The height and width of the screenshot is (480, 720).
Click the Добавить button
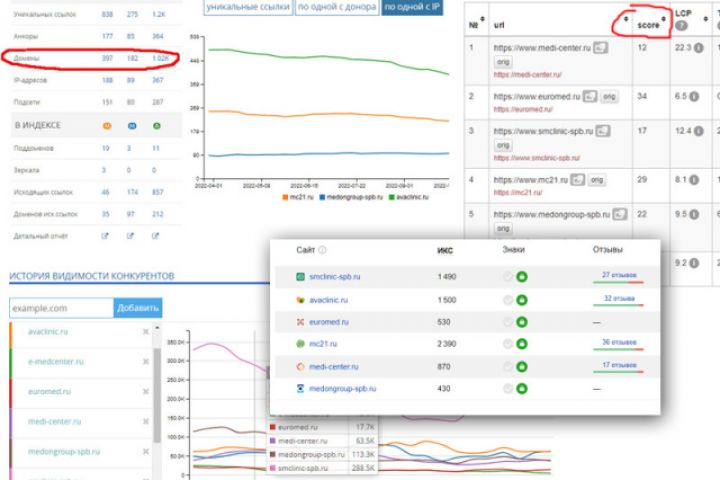[138, 308]
